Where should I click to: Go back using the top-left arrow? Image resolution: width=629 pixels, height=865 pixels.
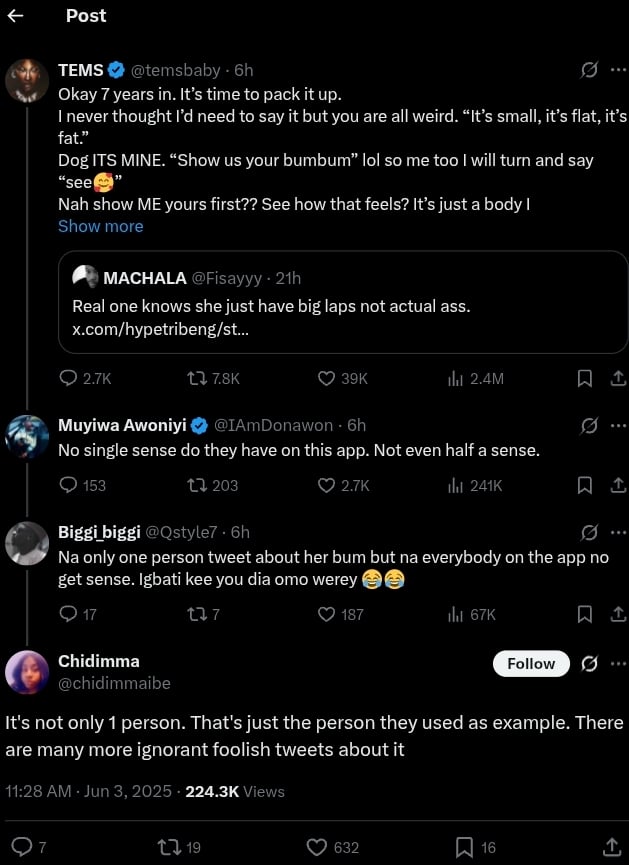point(15,16)
